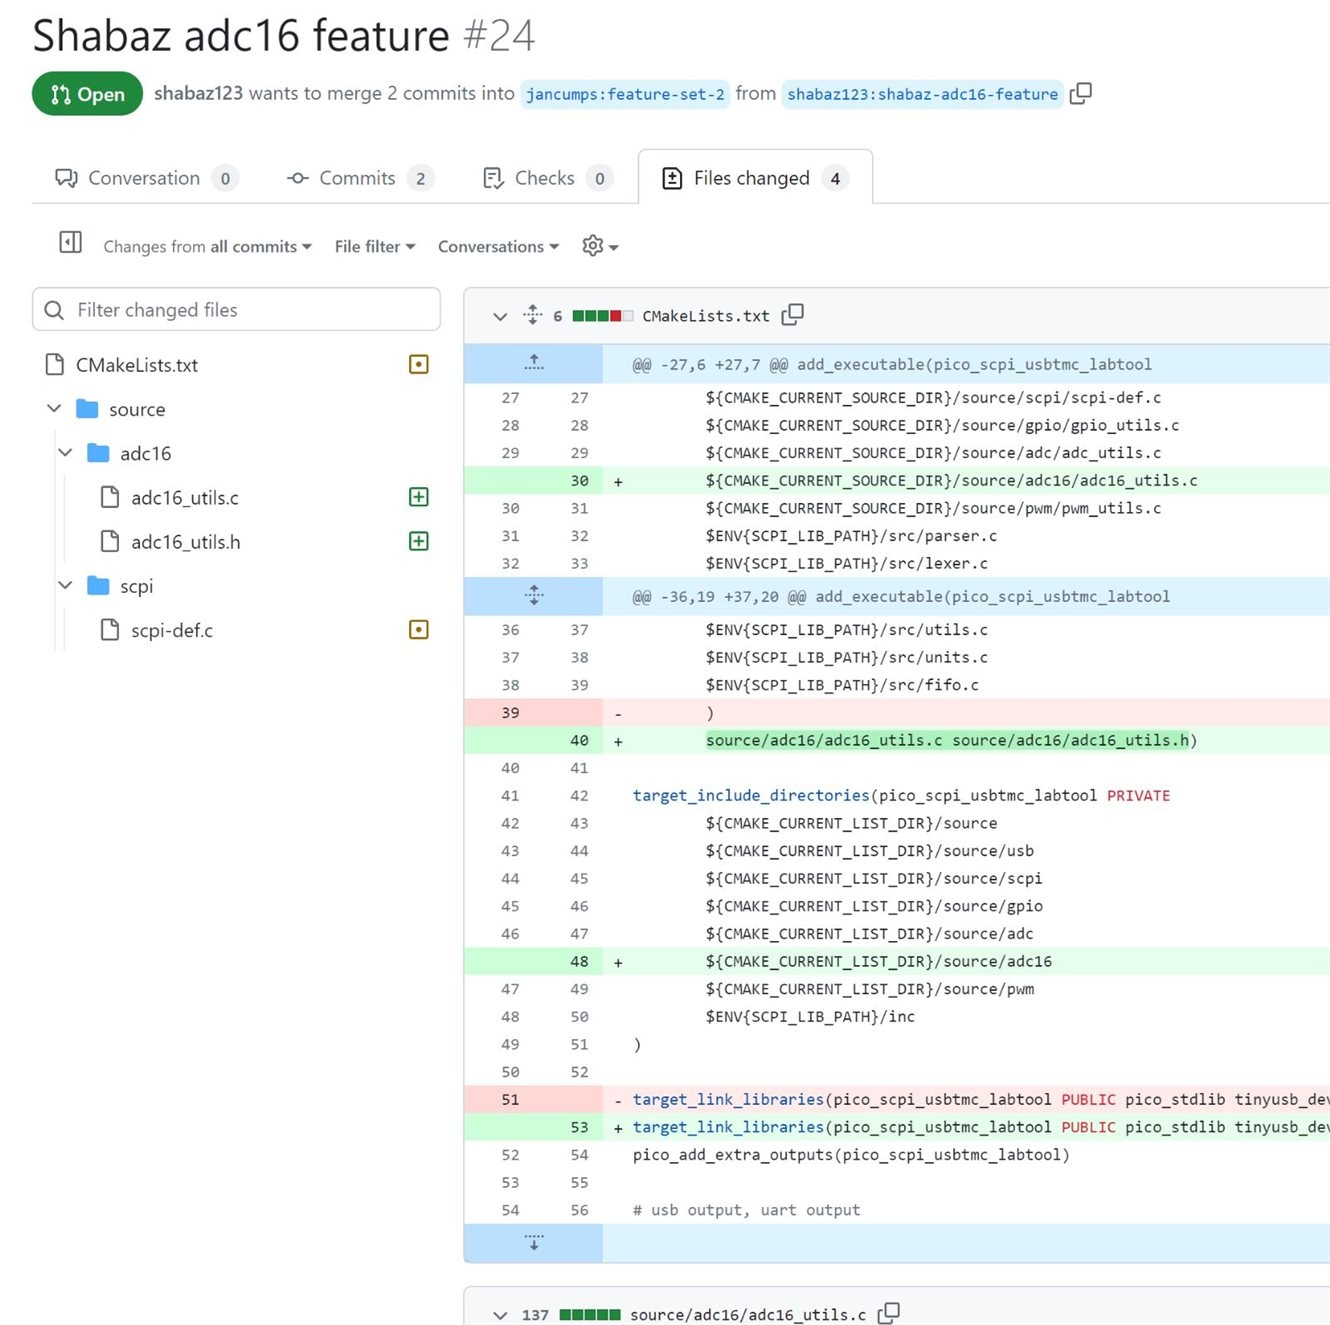Screen dimensions: 1330x1325
Task: Click added line 'source/adc16/adc16_utils.c source/adc16/adc16_utils.h)'
Action: pyautogui.click(x=951, y=740)
